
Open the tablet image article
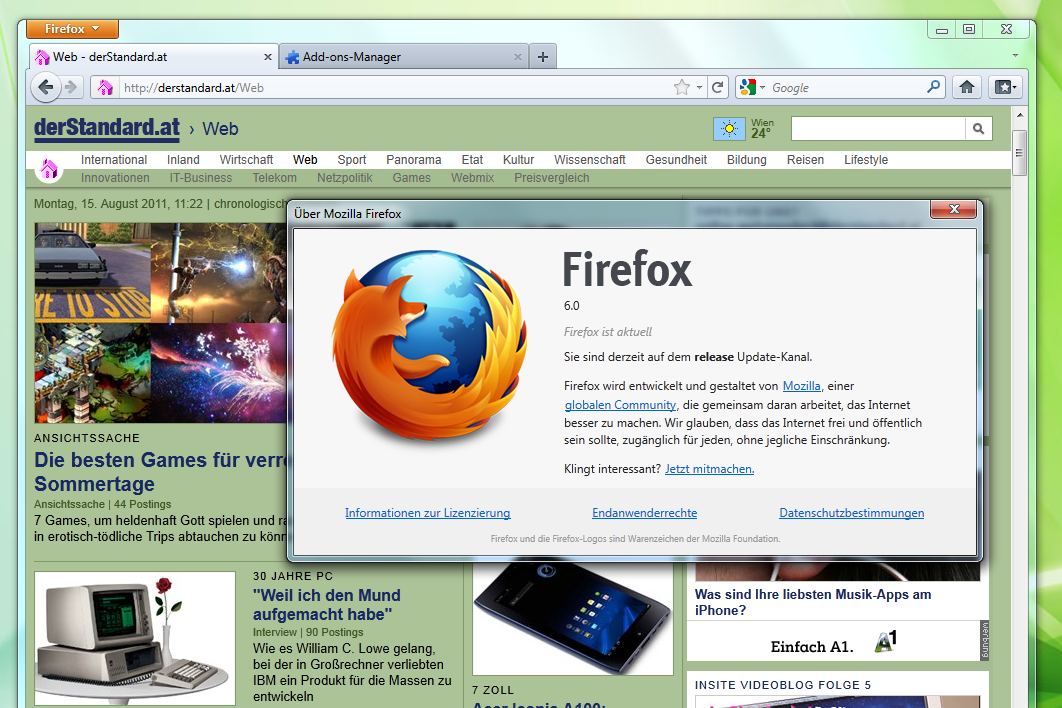tap(573, 618)
